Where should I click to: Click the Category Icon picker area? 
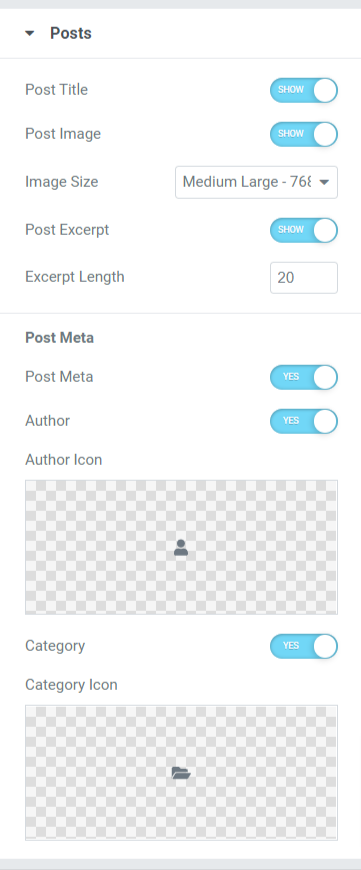click(181, 772)
